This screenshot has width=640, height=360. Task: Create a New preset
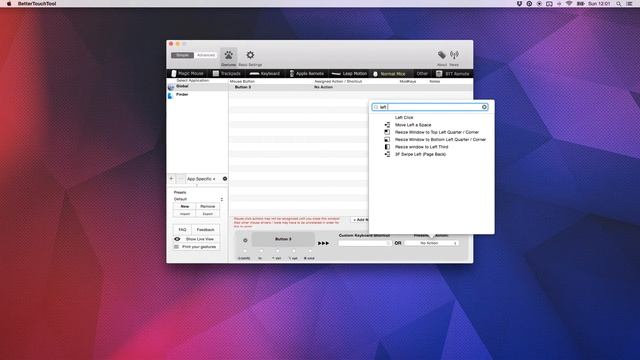(184, 207)
